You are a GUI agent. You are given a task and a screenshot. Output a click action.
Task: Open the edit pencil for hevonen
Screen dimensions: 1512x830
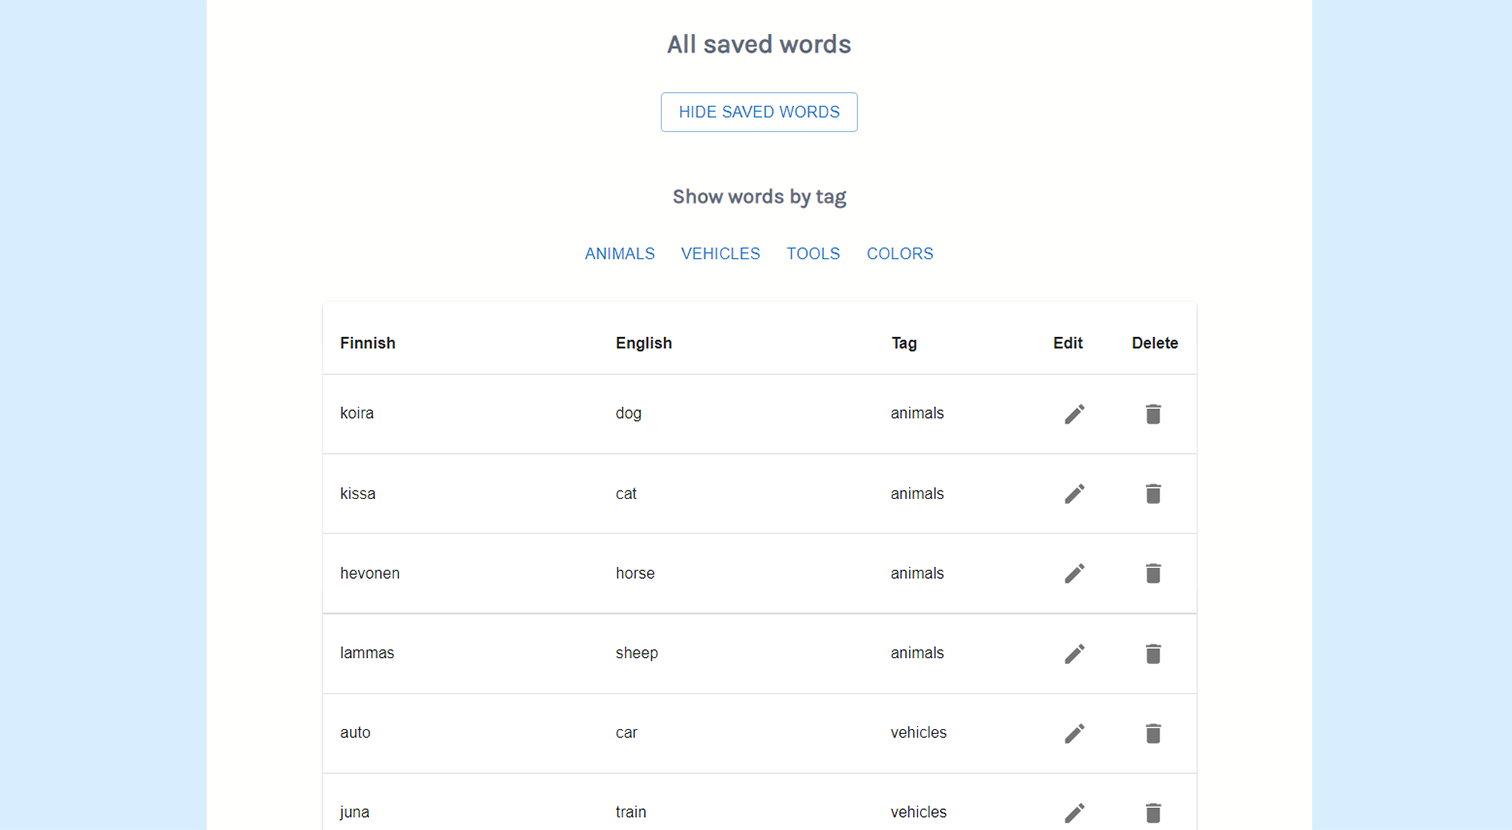[x=1074, y=573]
